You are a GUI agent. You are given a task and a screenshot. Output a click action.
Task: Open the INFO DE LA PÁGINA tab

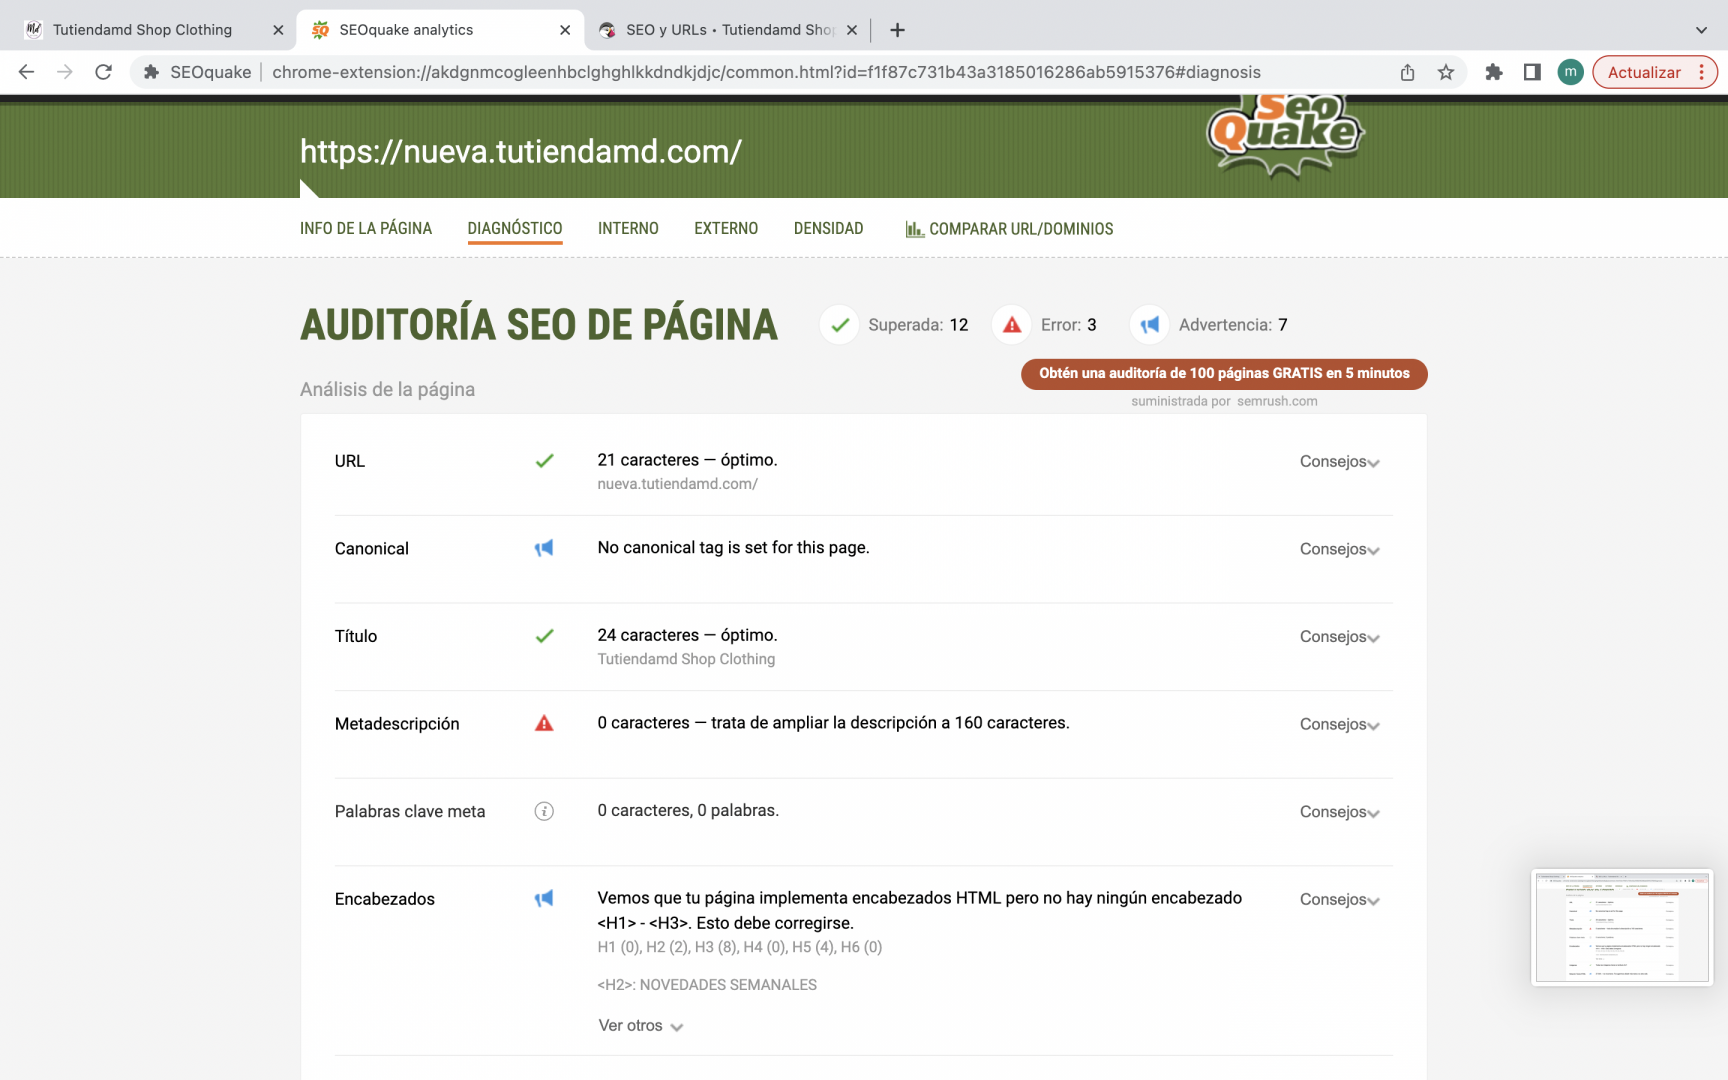(x=366, y=229)
